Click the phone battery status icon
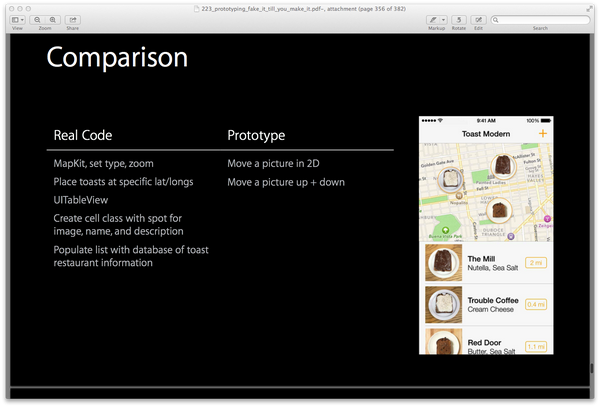Image resolution: width=600 pixels, height=407 pixels. [x=546, y=120]
